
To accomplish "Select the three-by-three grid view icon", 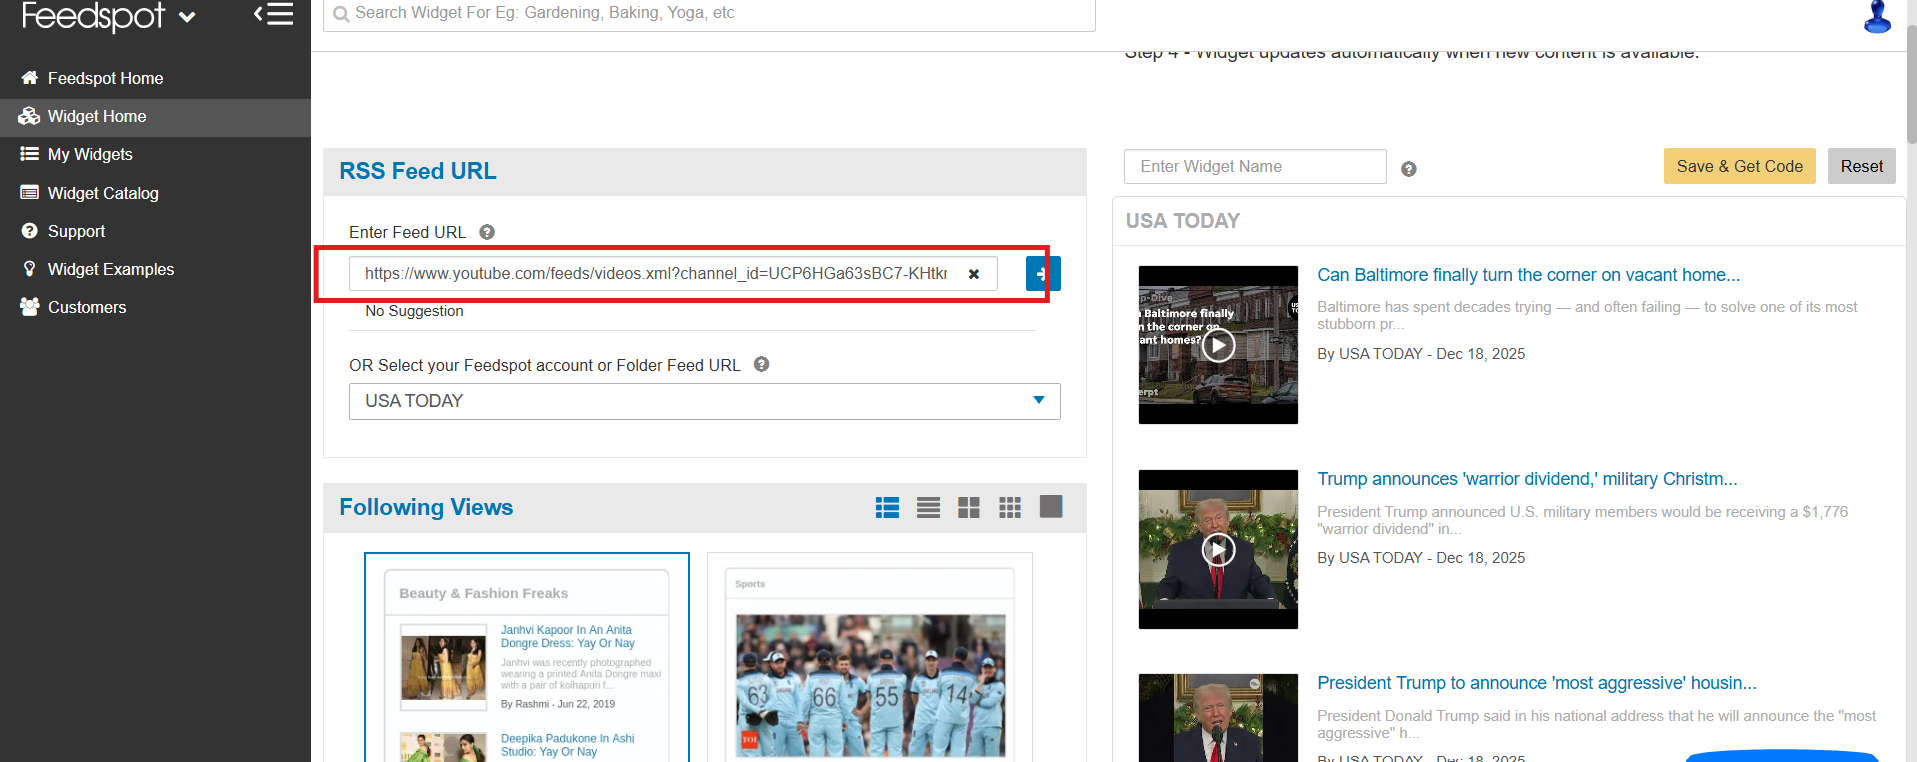I will 1010,507.
